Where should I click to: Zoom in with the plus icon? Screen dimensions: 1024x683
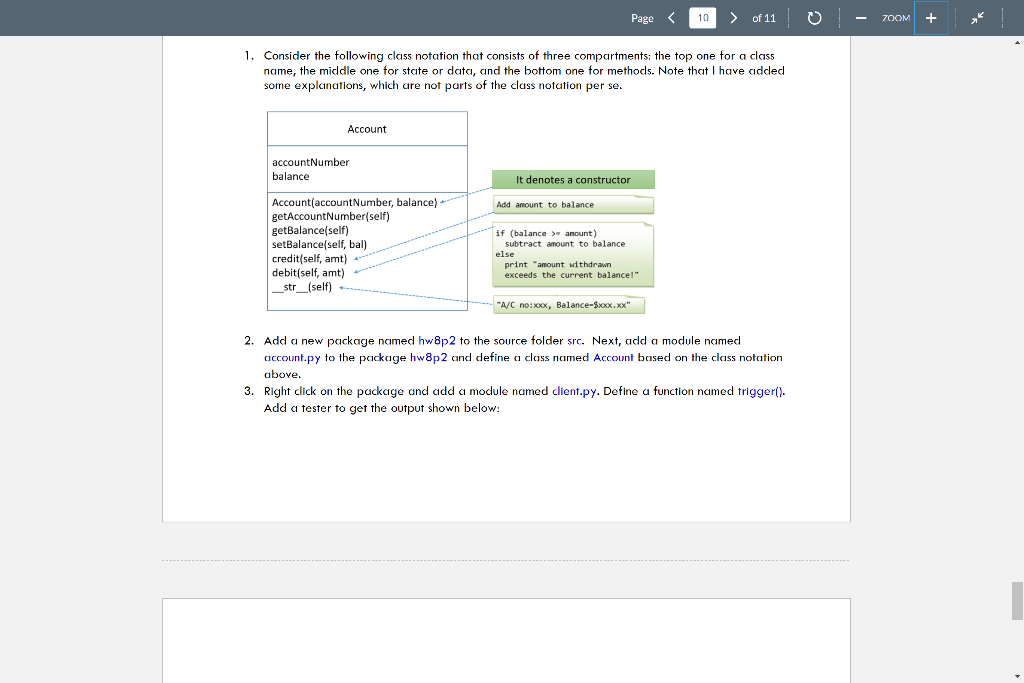coord(932,17)
